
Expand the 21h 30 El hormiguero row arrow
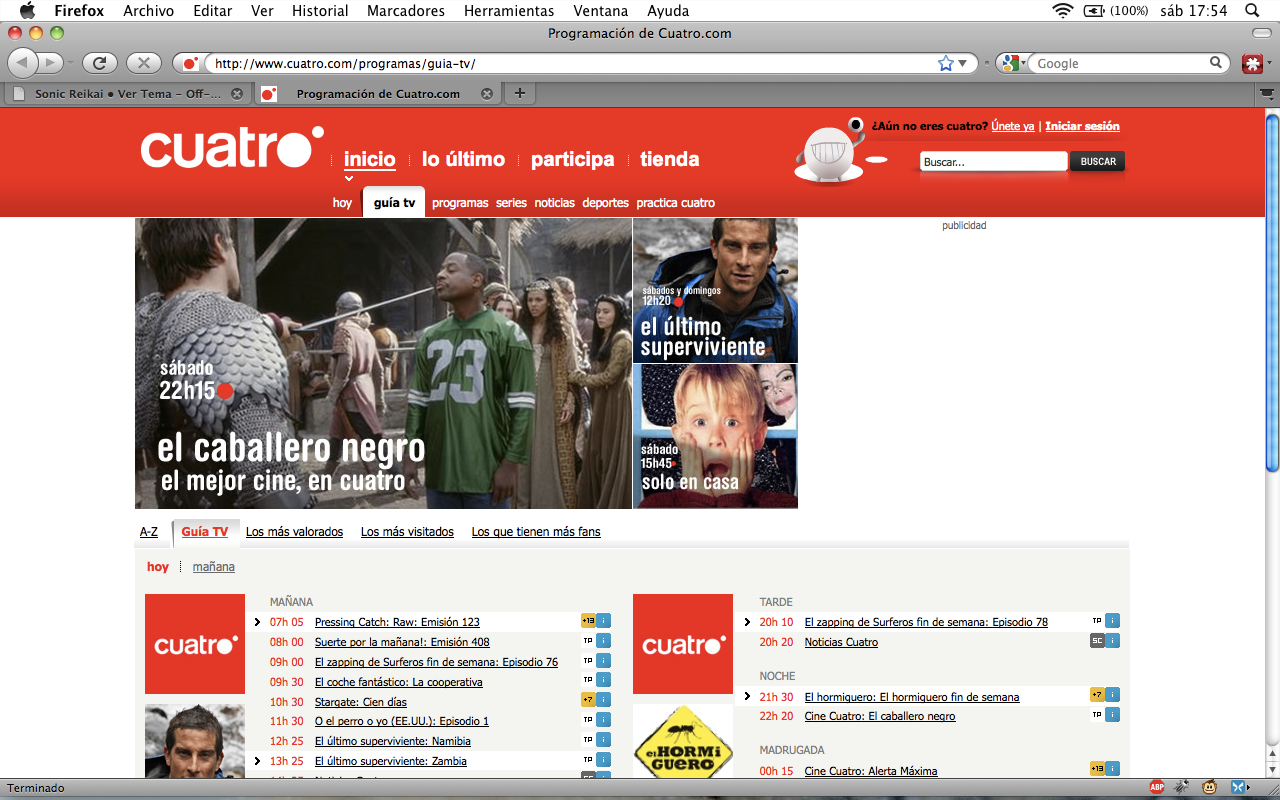coord(747,696)
